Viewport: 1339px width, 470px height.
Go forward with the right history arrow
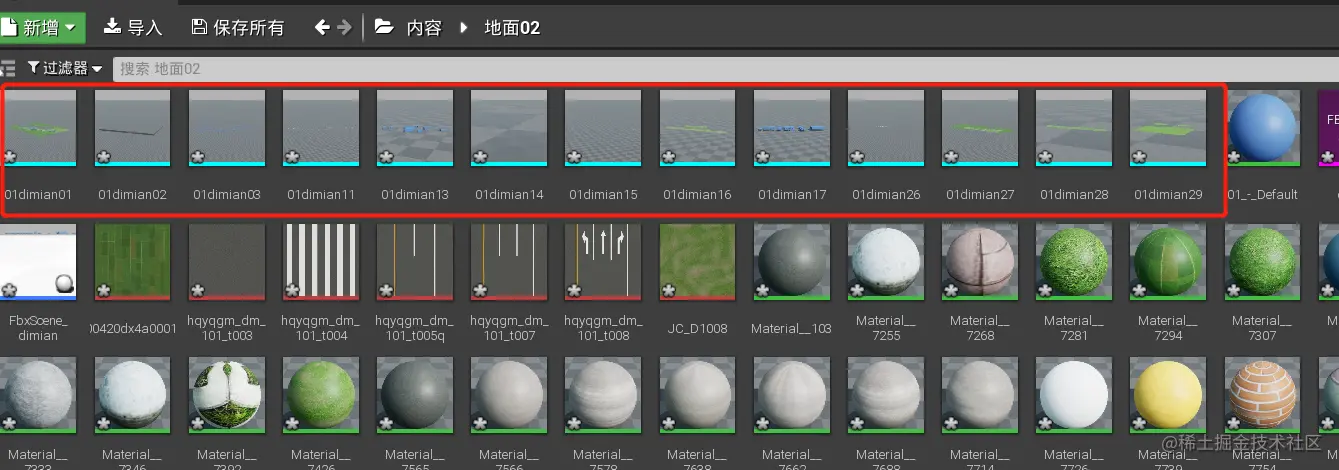345,27
